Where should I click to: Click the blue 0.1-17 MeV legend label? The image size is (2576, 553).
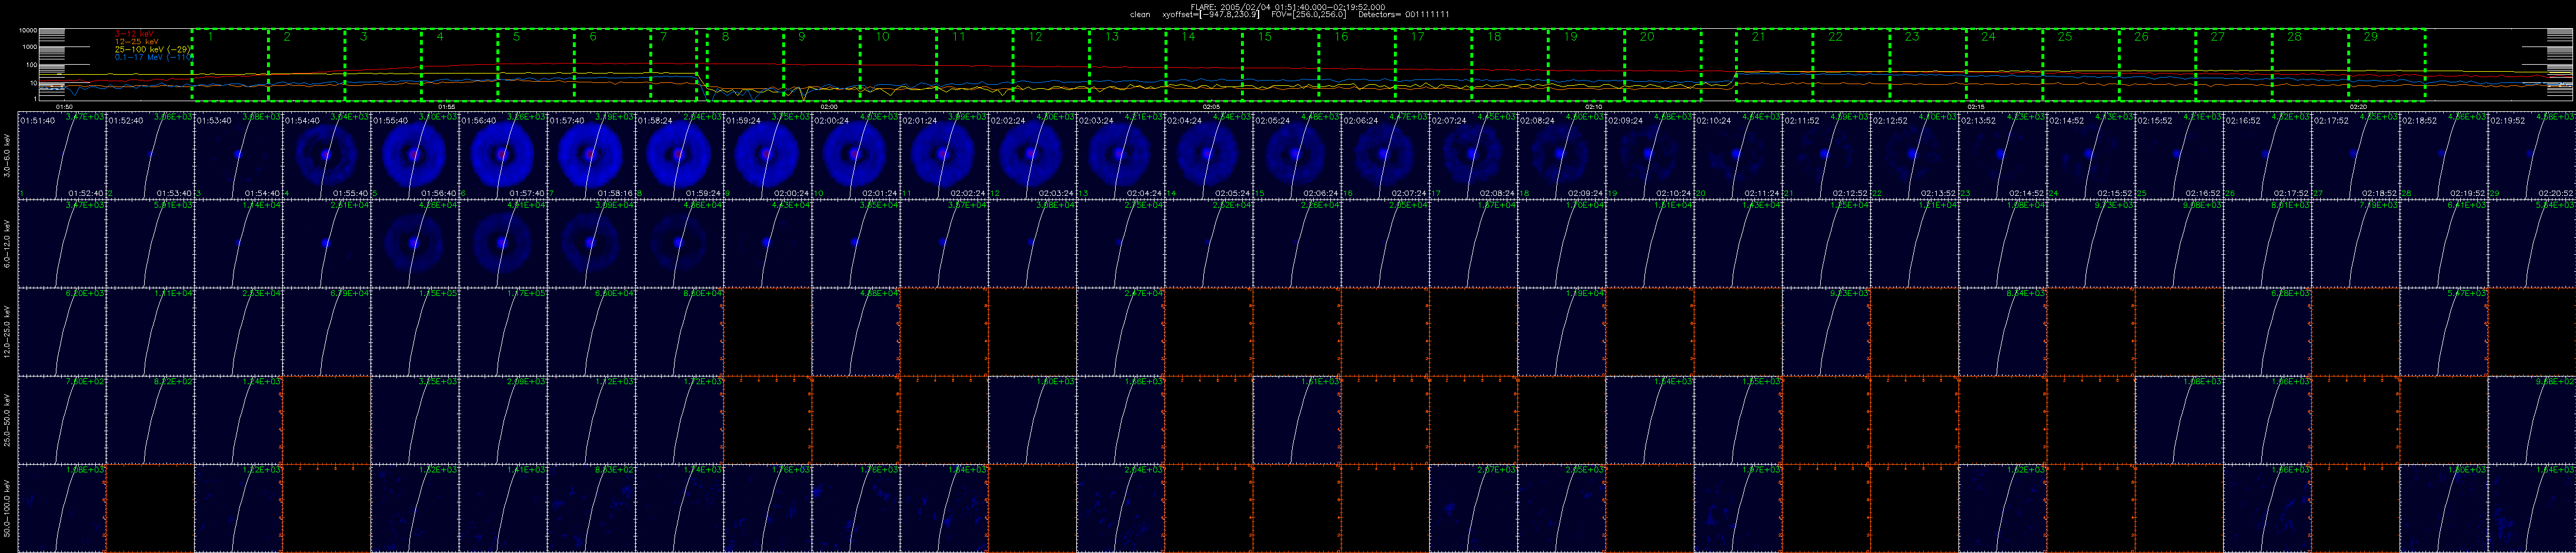point(153,57)
